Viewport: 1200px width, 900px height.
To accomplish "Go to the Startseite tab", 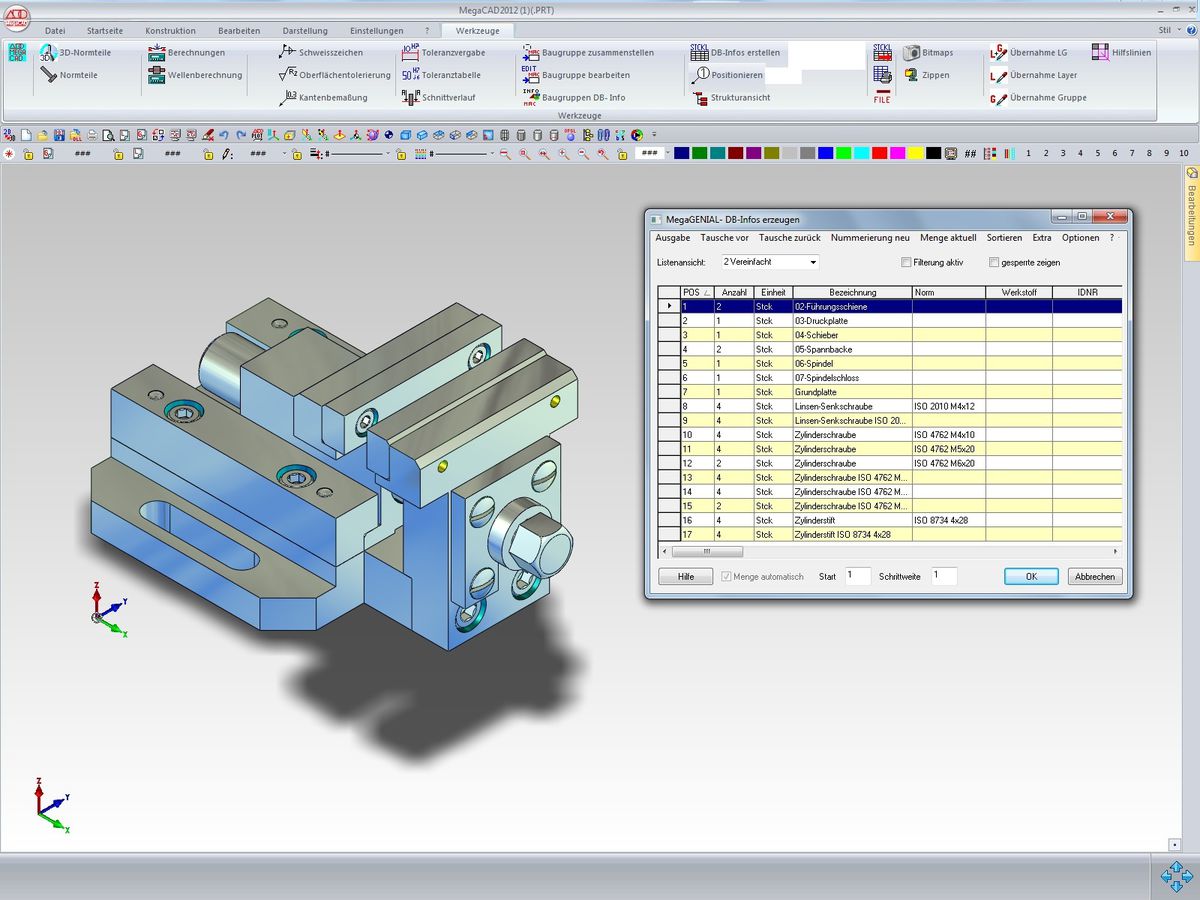I will [105, 31].
